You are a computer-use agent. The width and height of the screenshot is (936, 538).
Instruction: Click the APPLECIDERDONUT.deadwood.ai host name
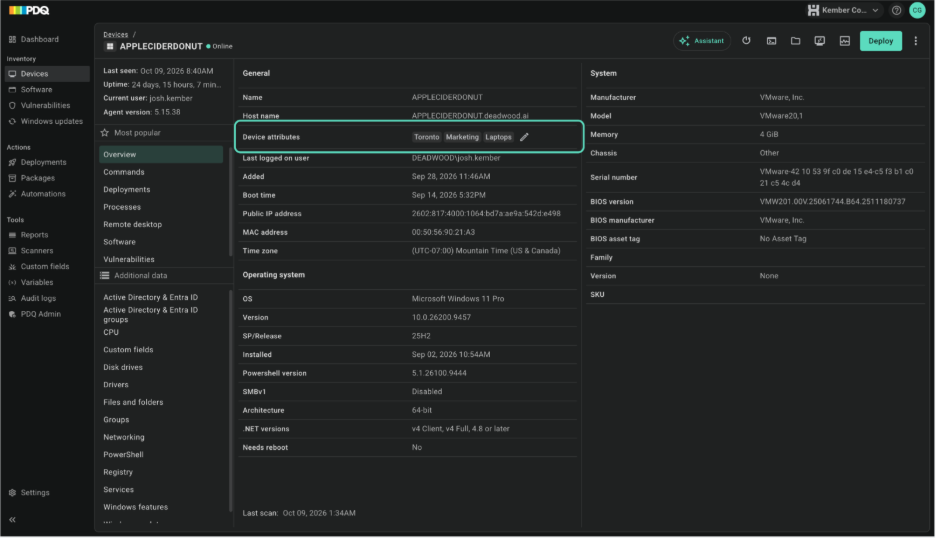point(470,116)
